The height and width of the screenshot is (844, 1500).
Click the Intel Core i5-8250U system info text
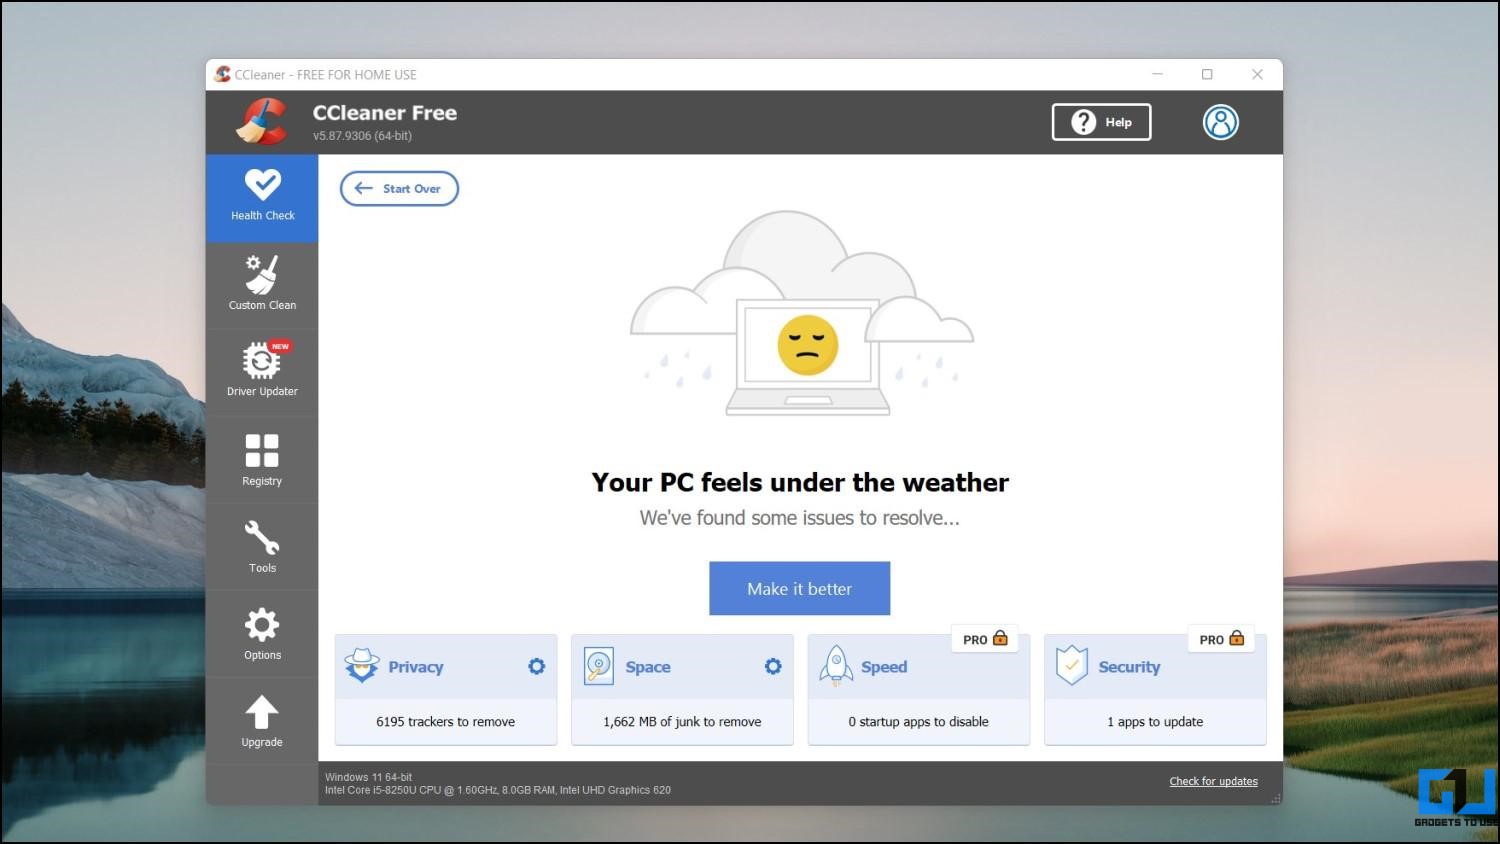498,790
